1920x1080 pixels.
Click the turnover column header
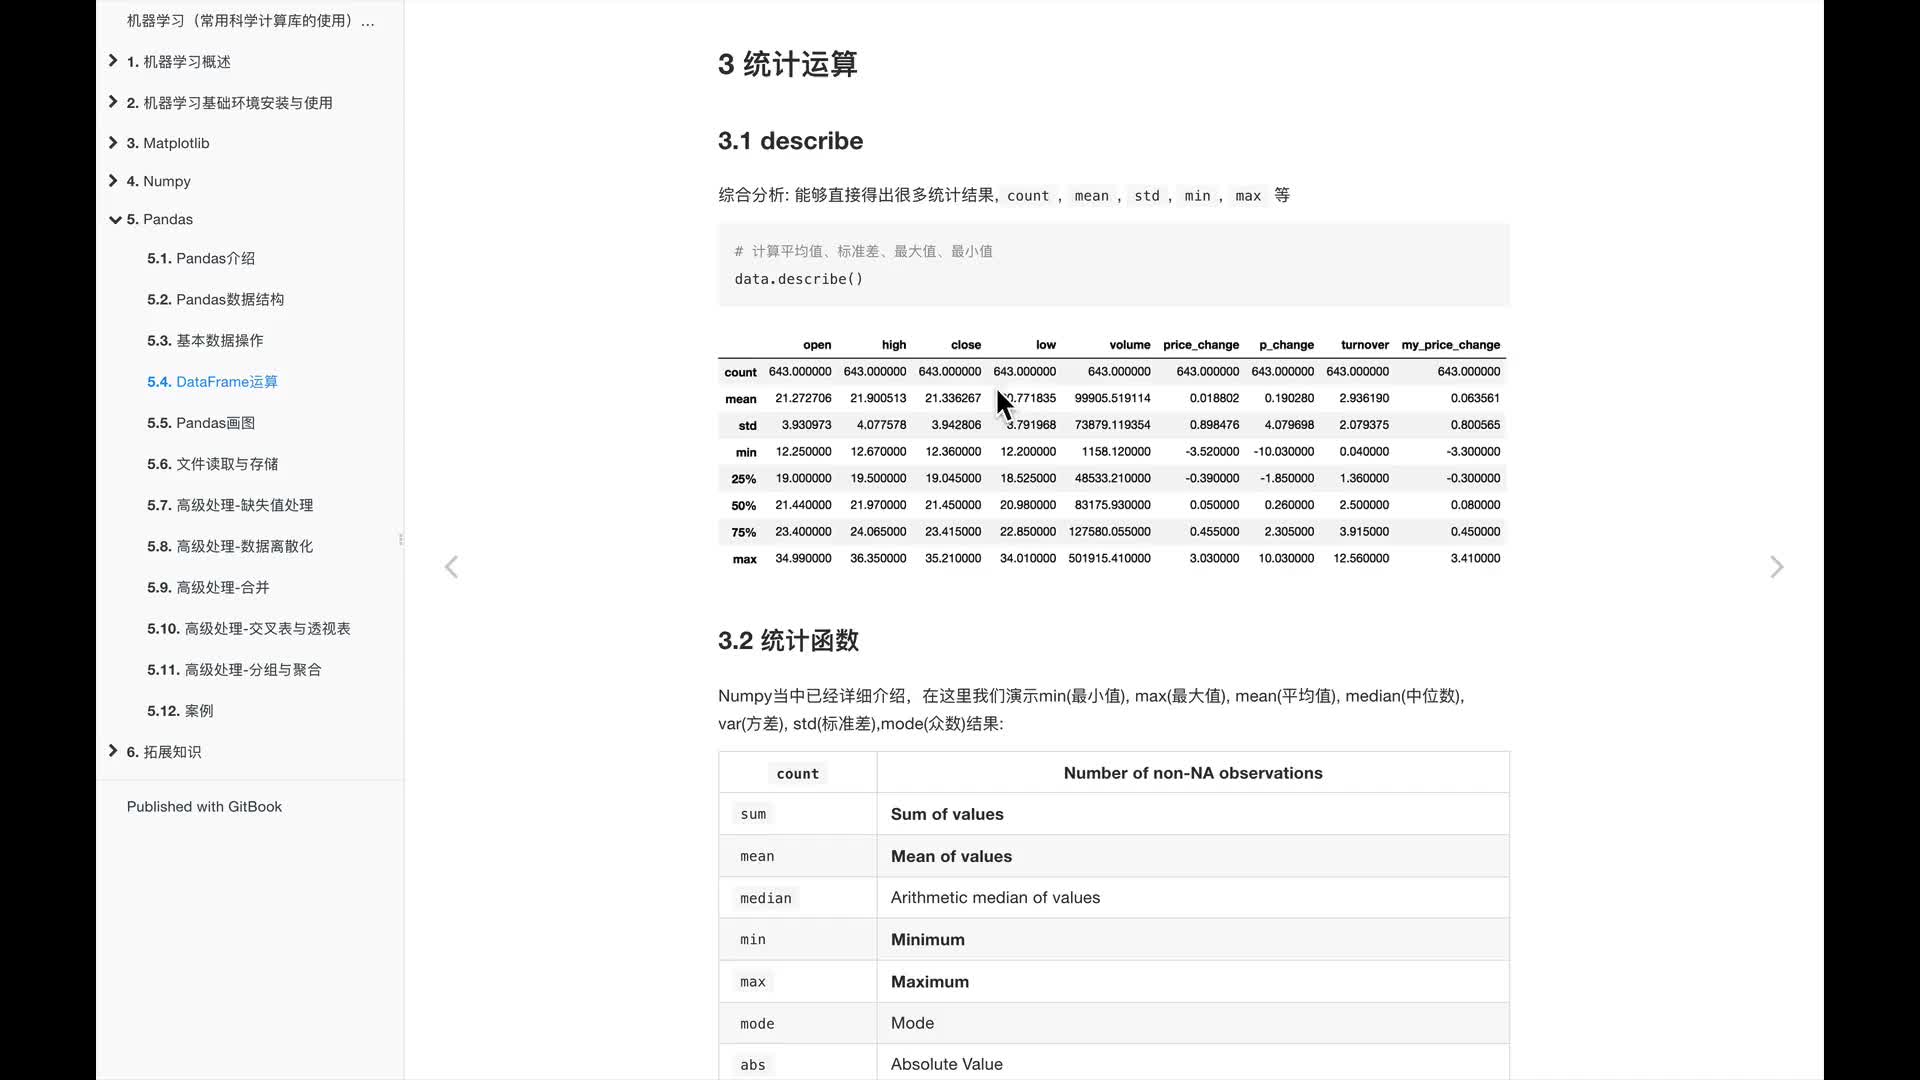(x=1364, y=345)
